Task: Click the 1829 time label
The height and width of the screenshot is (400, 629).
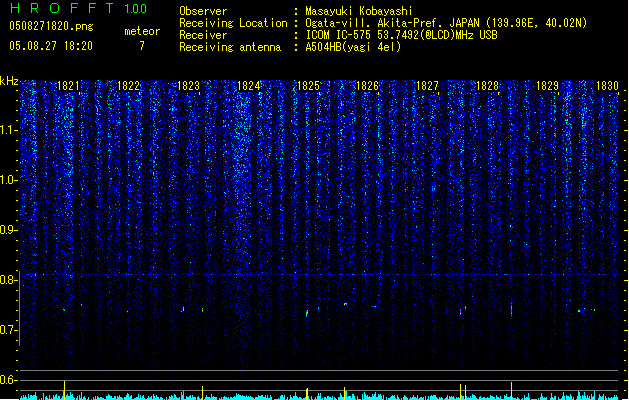Action: [548, 86]
